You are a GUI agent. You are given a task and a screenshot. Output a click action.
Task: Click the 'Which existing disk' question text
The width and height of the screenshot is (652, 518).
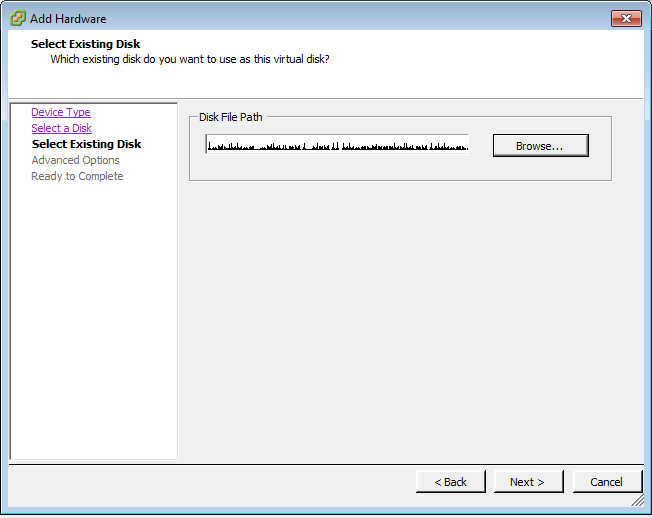click(x=190, y=59)
